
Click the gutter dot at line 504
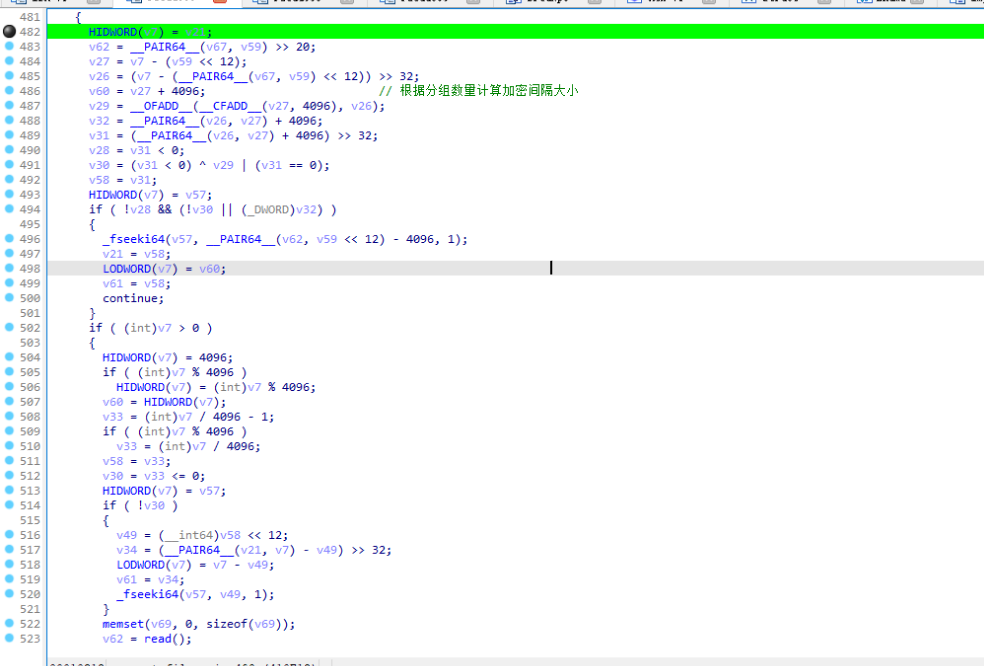pos(9,357)
